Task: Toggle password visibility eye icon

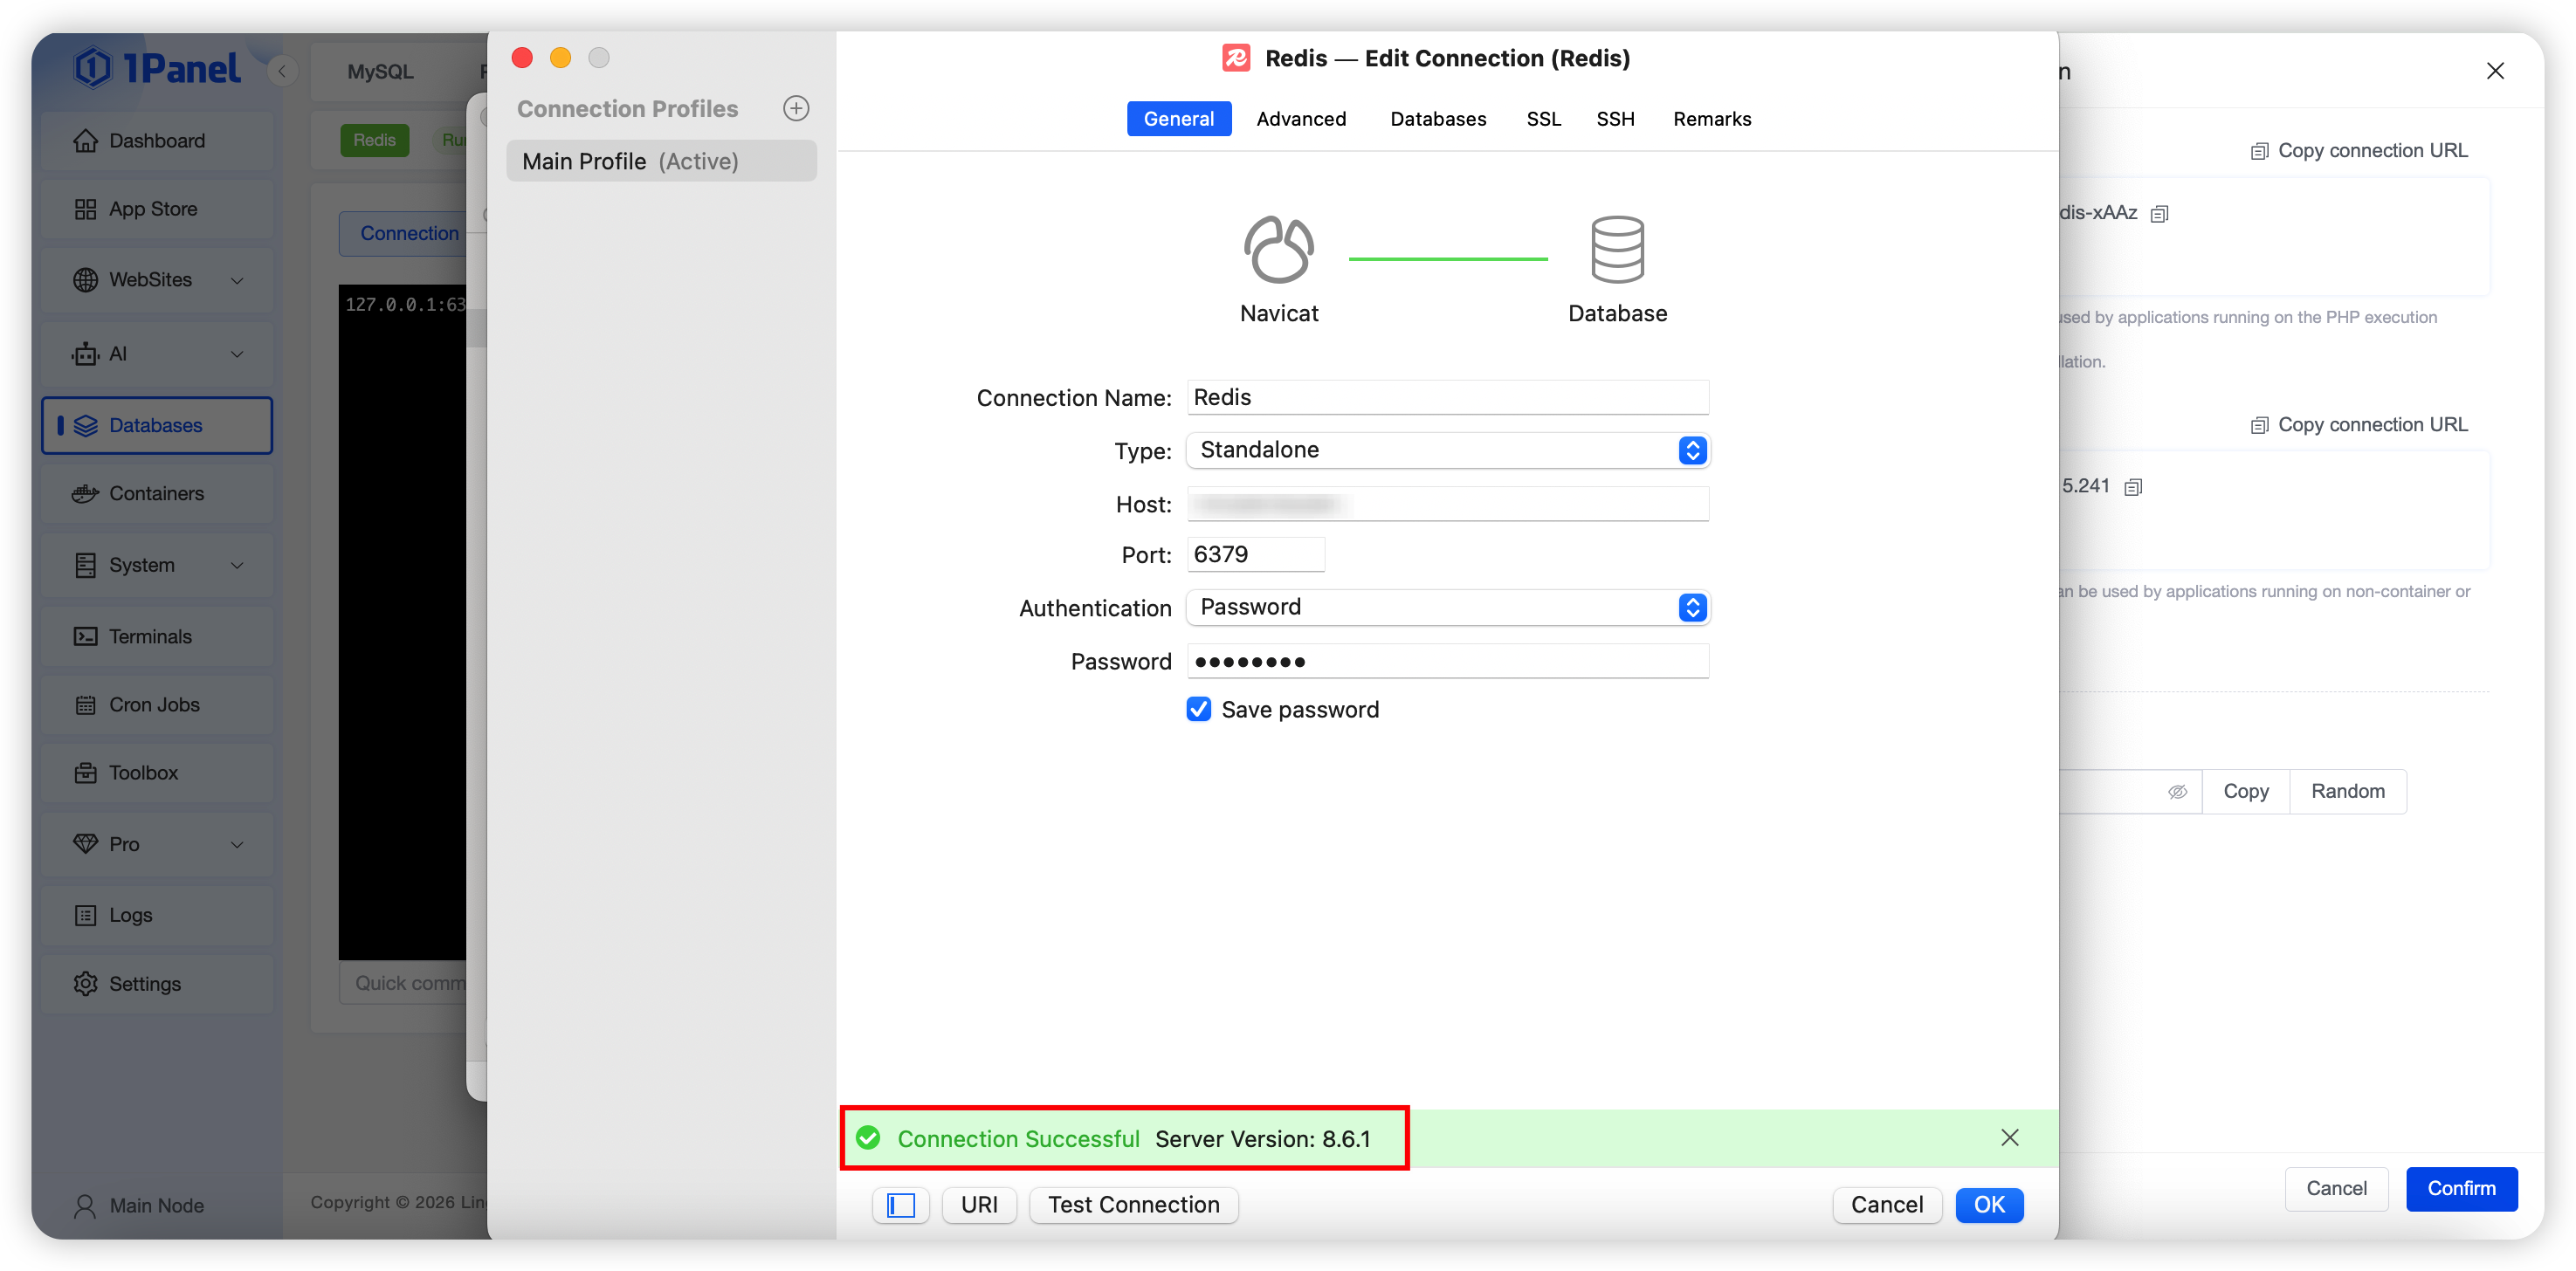Action: click(x=2177, y=792)
